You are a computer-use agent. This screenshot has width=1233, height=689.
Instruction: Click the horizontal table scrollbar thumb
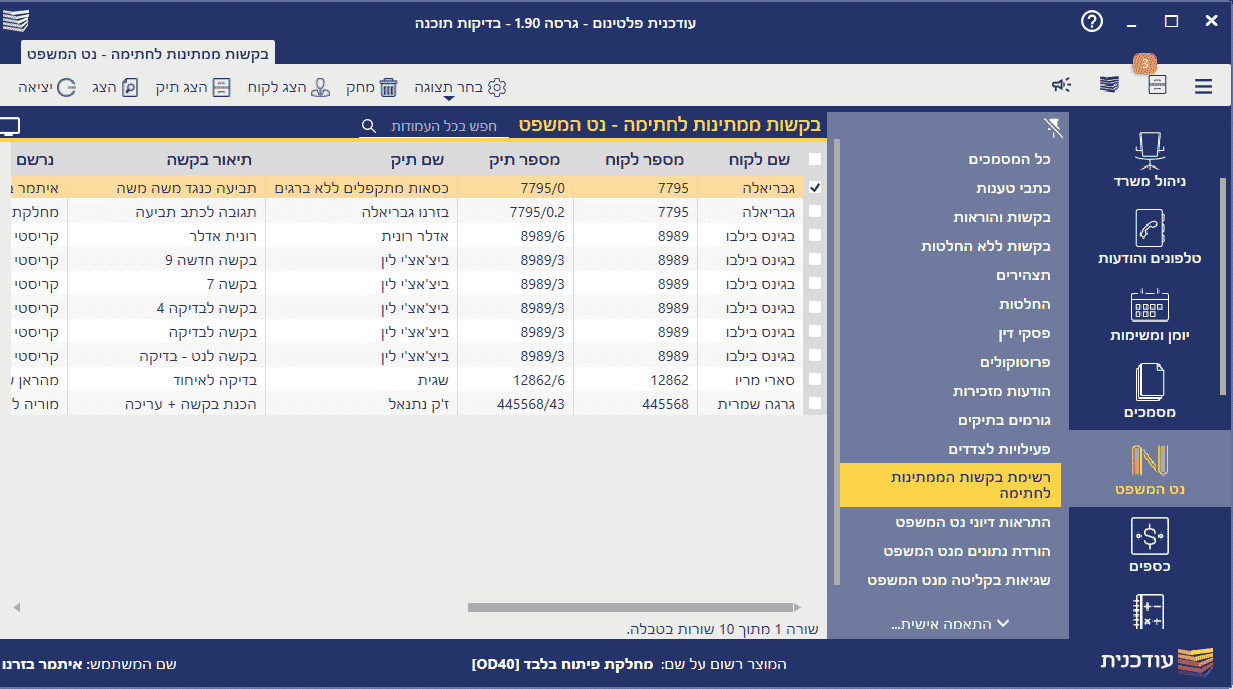(630, 607)
